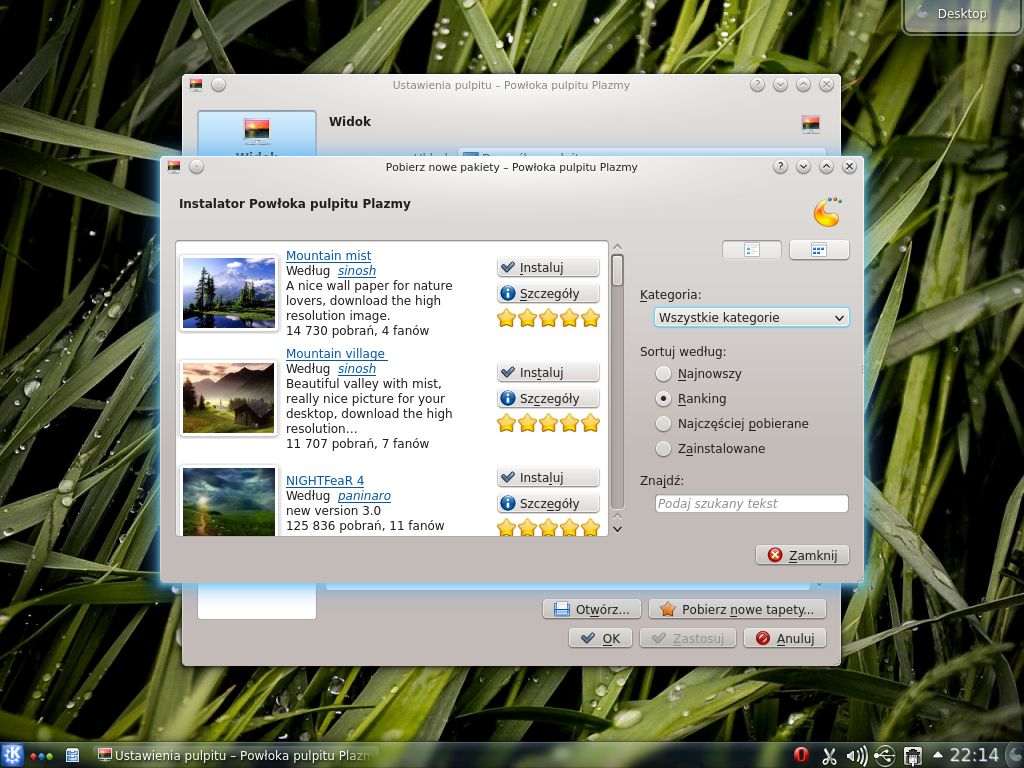Open the pager/calculator-like widget icon in the panel

click(x=72, y=756)
